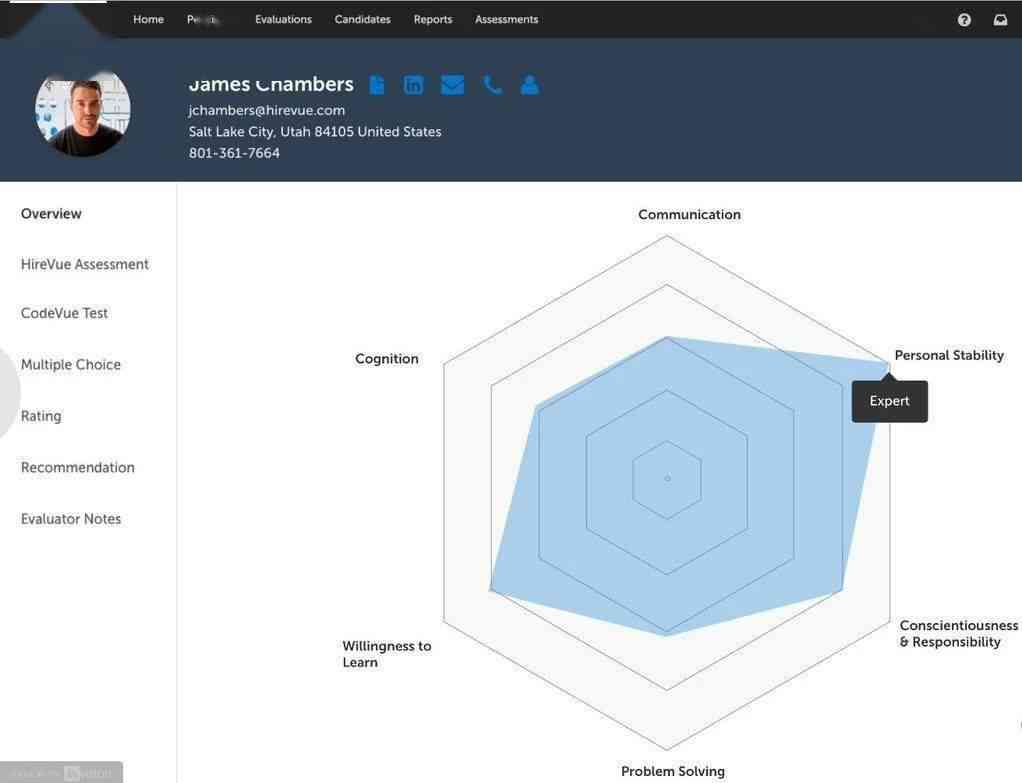Open the help question mark icon
Screen dimensions: 1022x783
pyautogui.click(x=964, y=20)
